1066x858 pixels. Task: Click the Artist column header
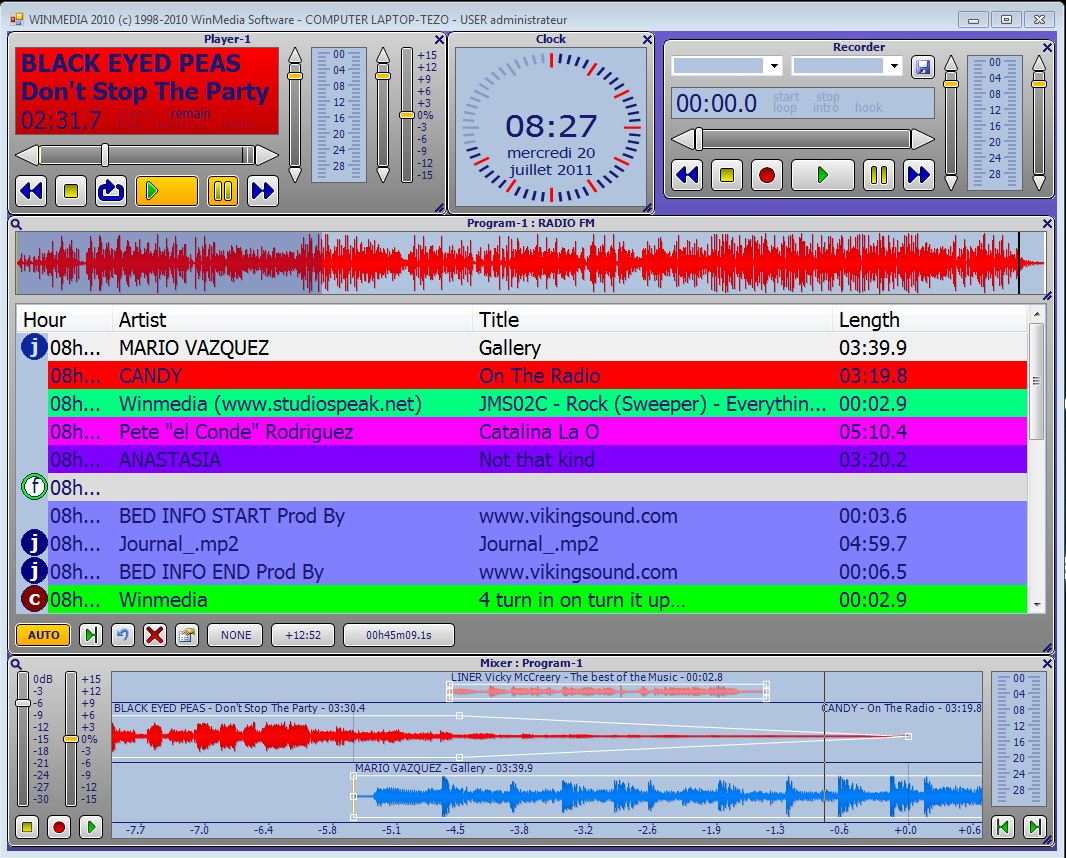290,320
